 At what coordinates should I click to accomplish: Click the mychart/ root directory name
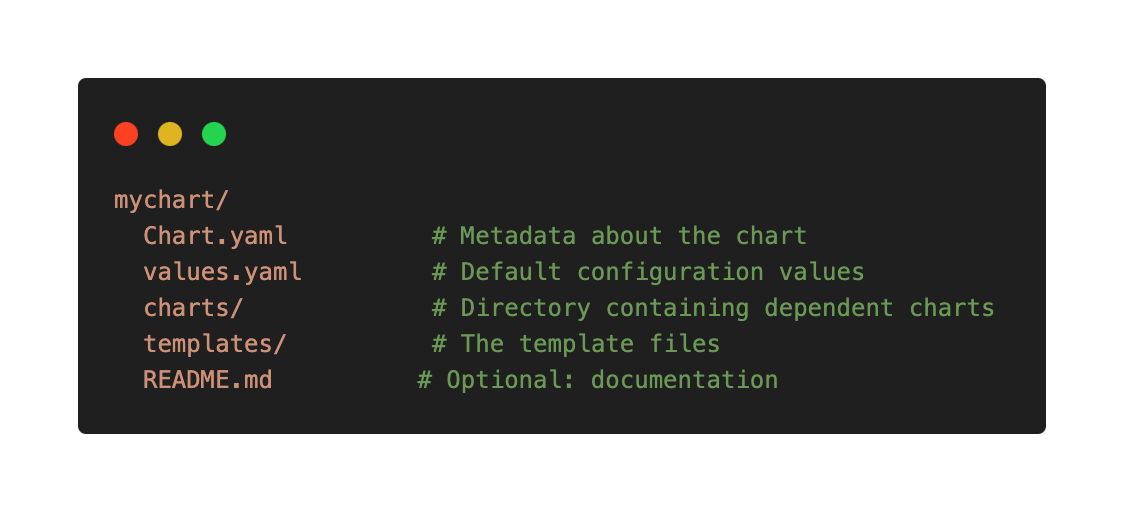pos(171,201)
